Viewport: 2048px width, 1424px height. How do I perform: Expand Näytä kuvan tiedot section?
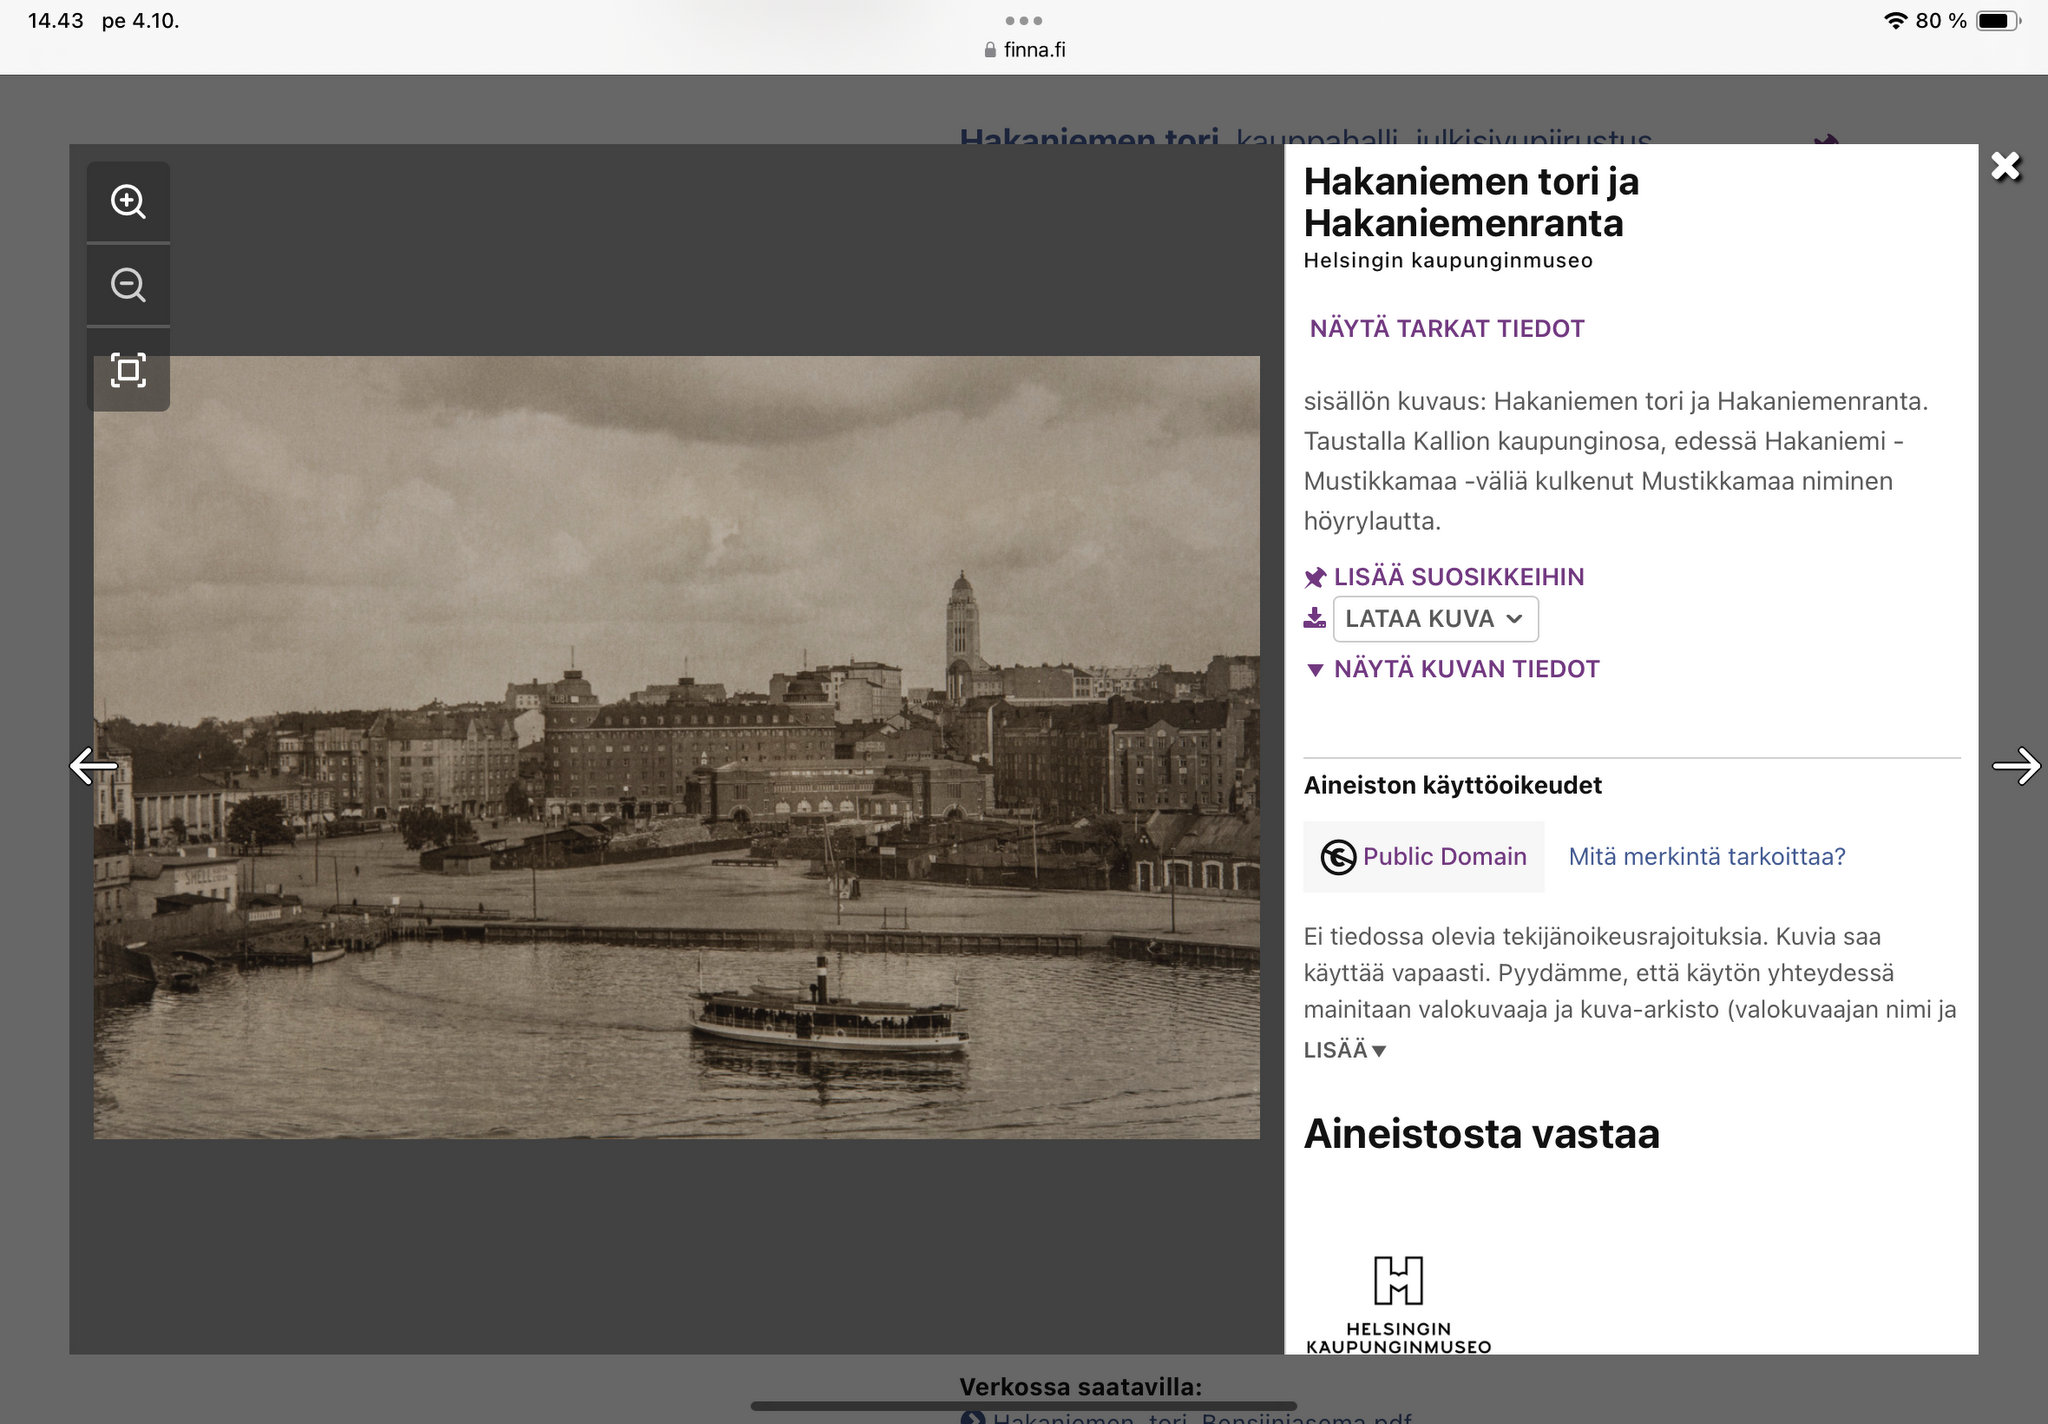tap(1465, 669)
